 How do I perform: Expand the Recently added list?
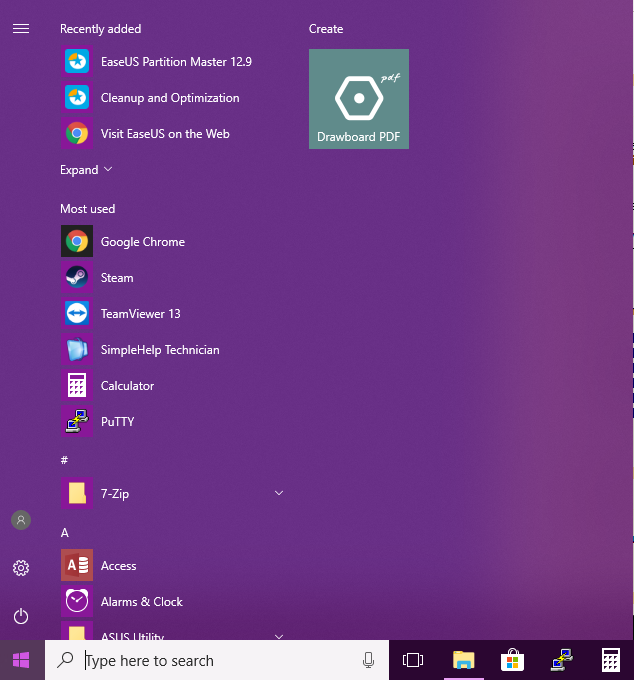pyautogui.click(x=86, y=170)
